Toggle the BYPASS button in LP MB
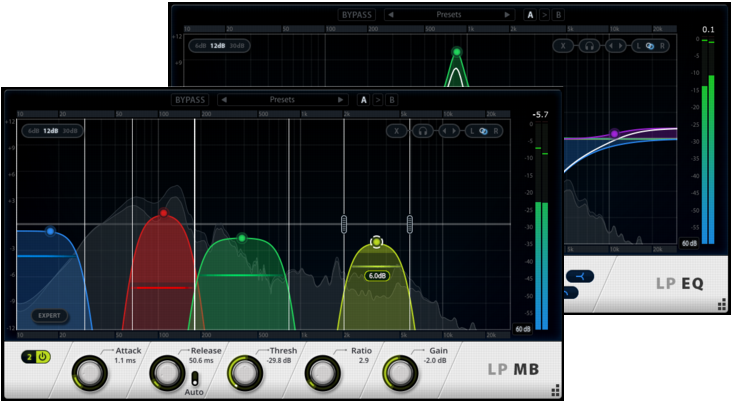The height and width of the screenshot is (401, 731). [x=190, y=100]
